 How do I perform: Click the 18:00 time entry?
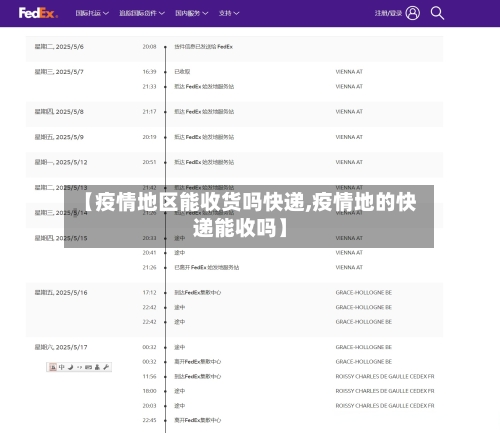149,391
